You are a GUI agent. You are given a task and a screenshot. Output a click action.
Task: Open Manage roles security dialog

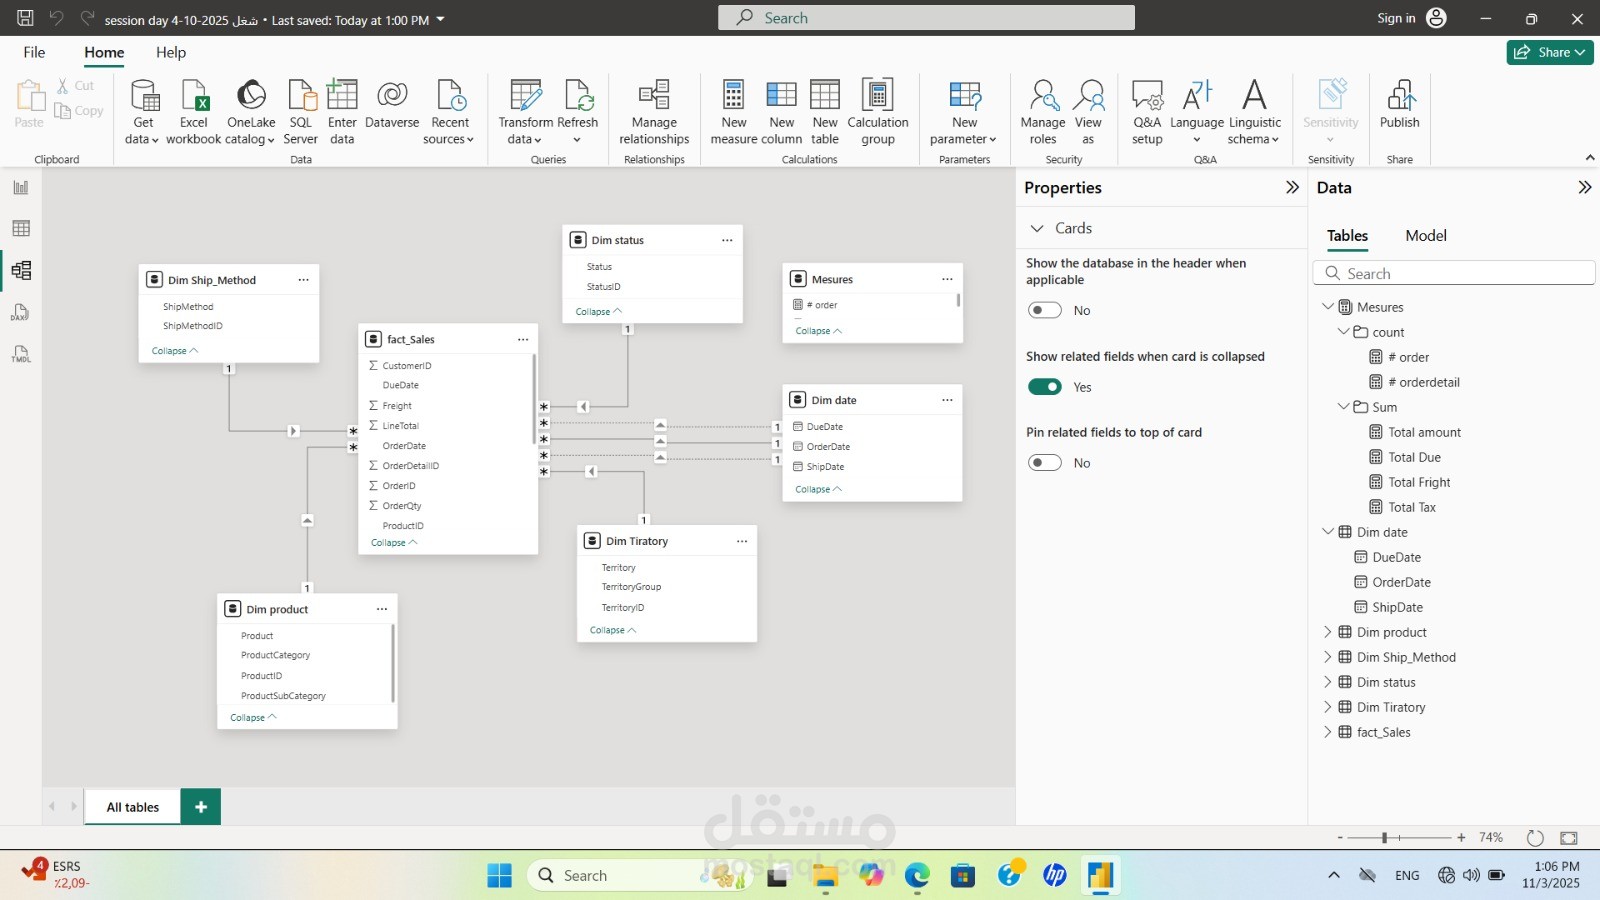[1043, 112]
